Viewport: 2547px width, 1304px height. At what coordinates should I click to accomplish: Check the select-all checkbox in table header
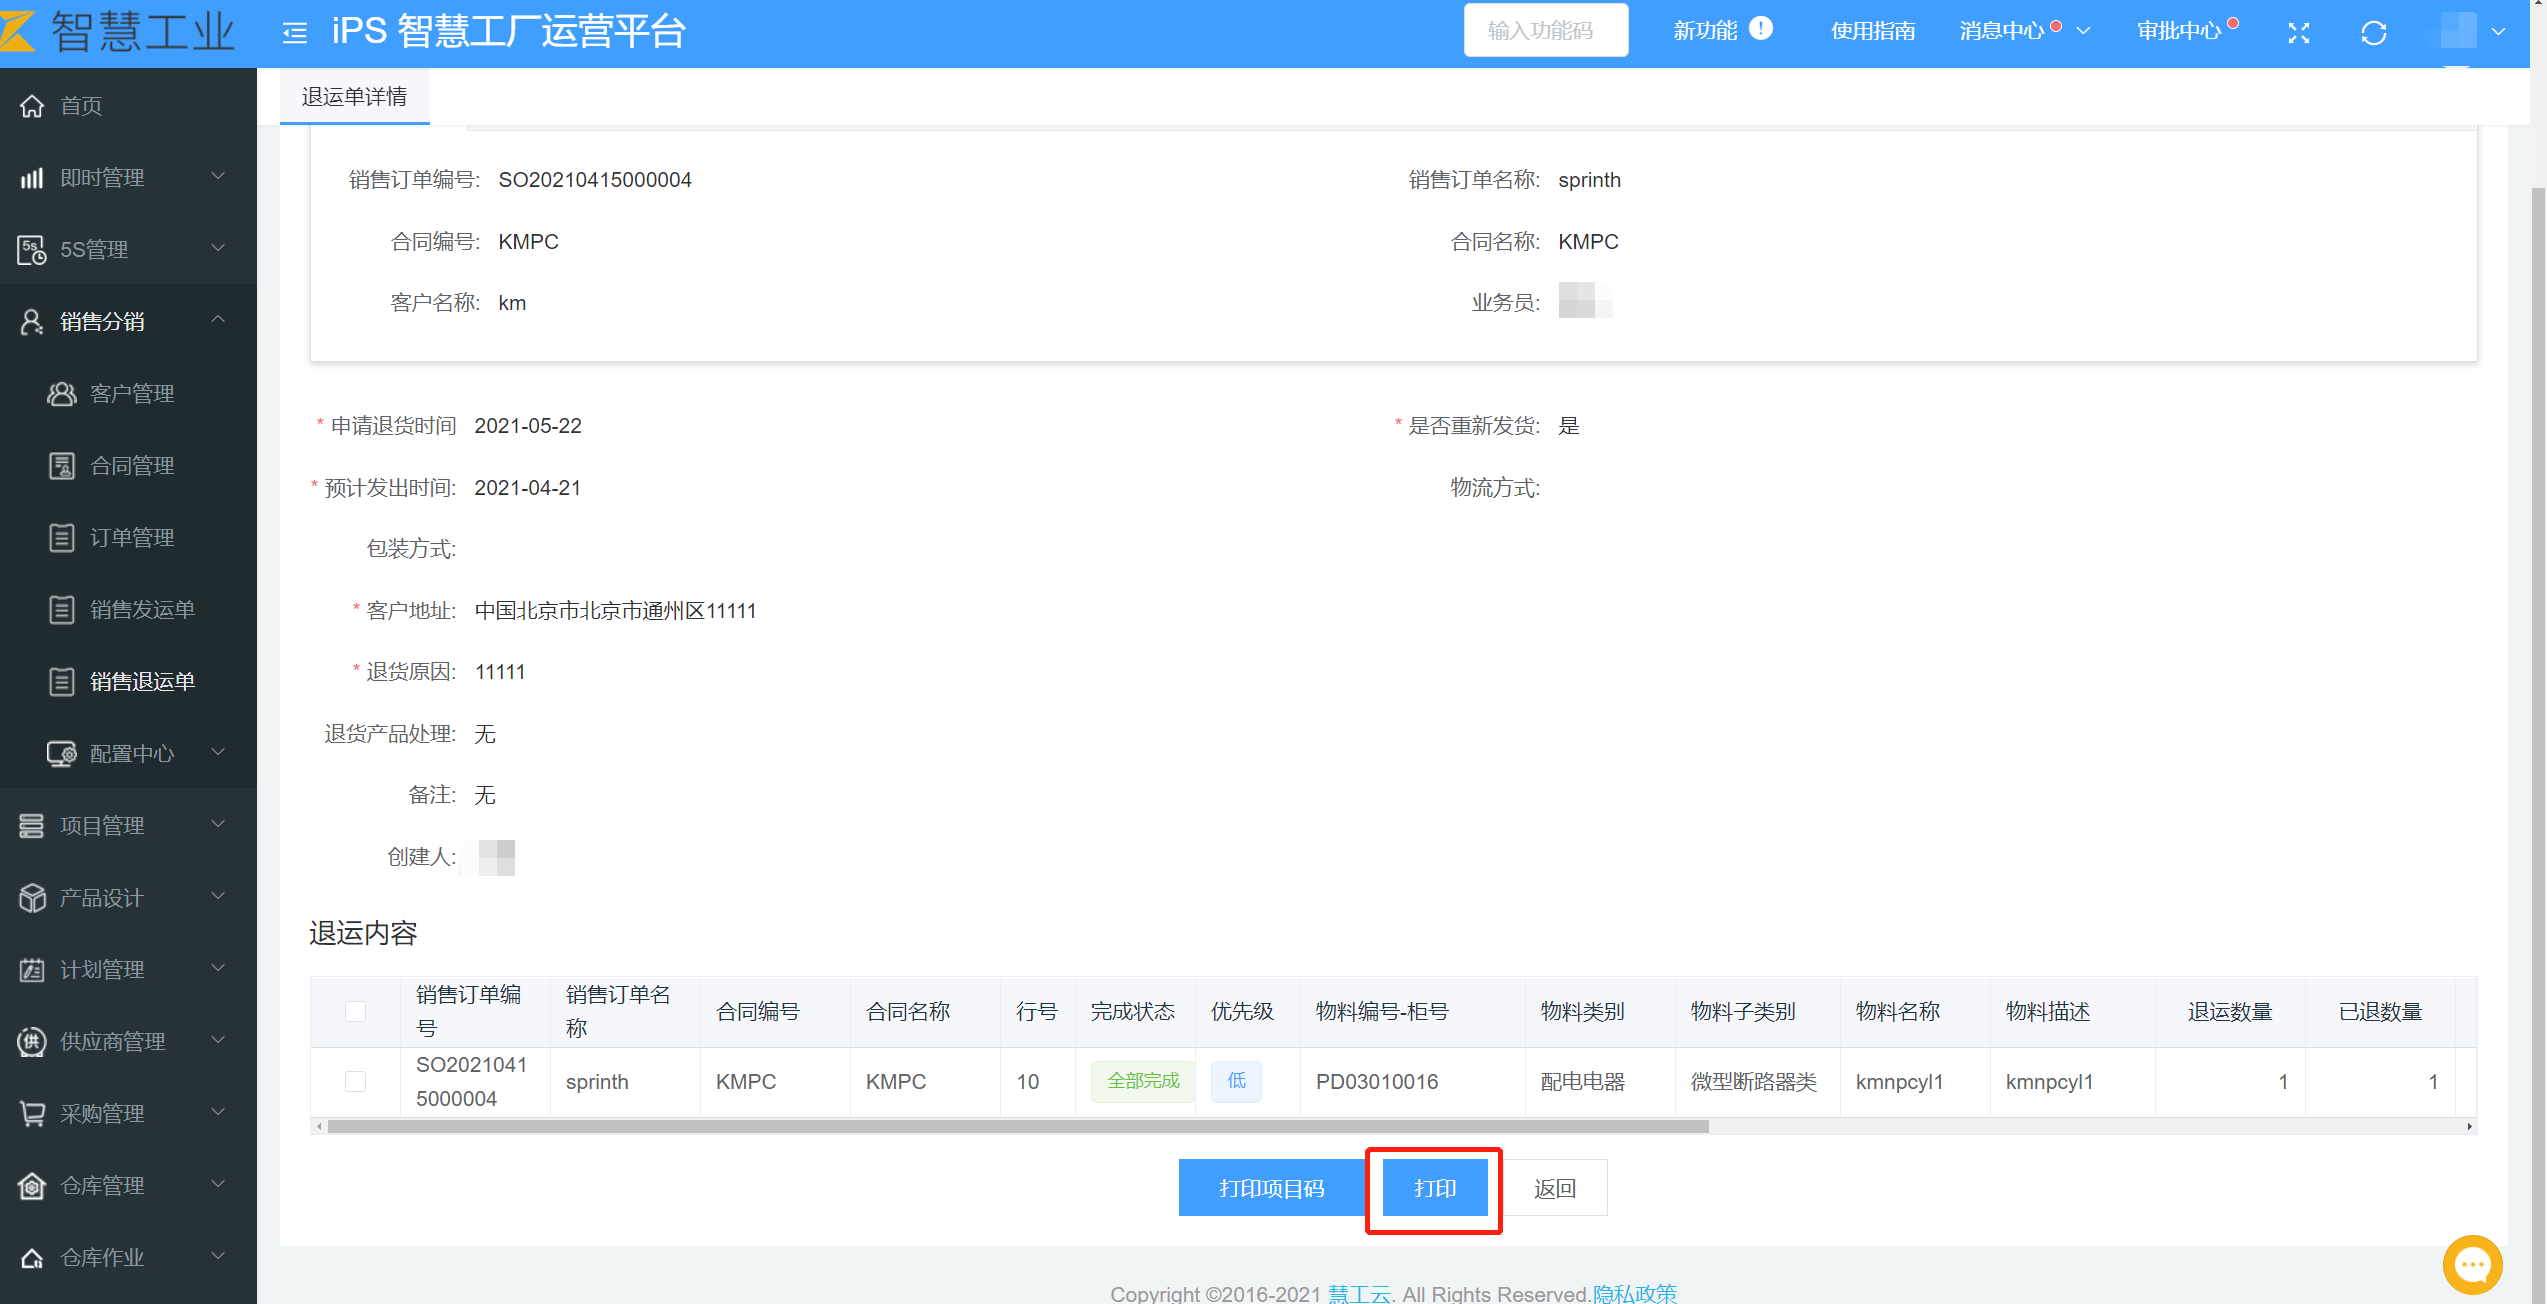pos(355,1011)
